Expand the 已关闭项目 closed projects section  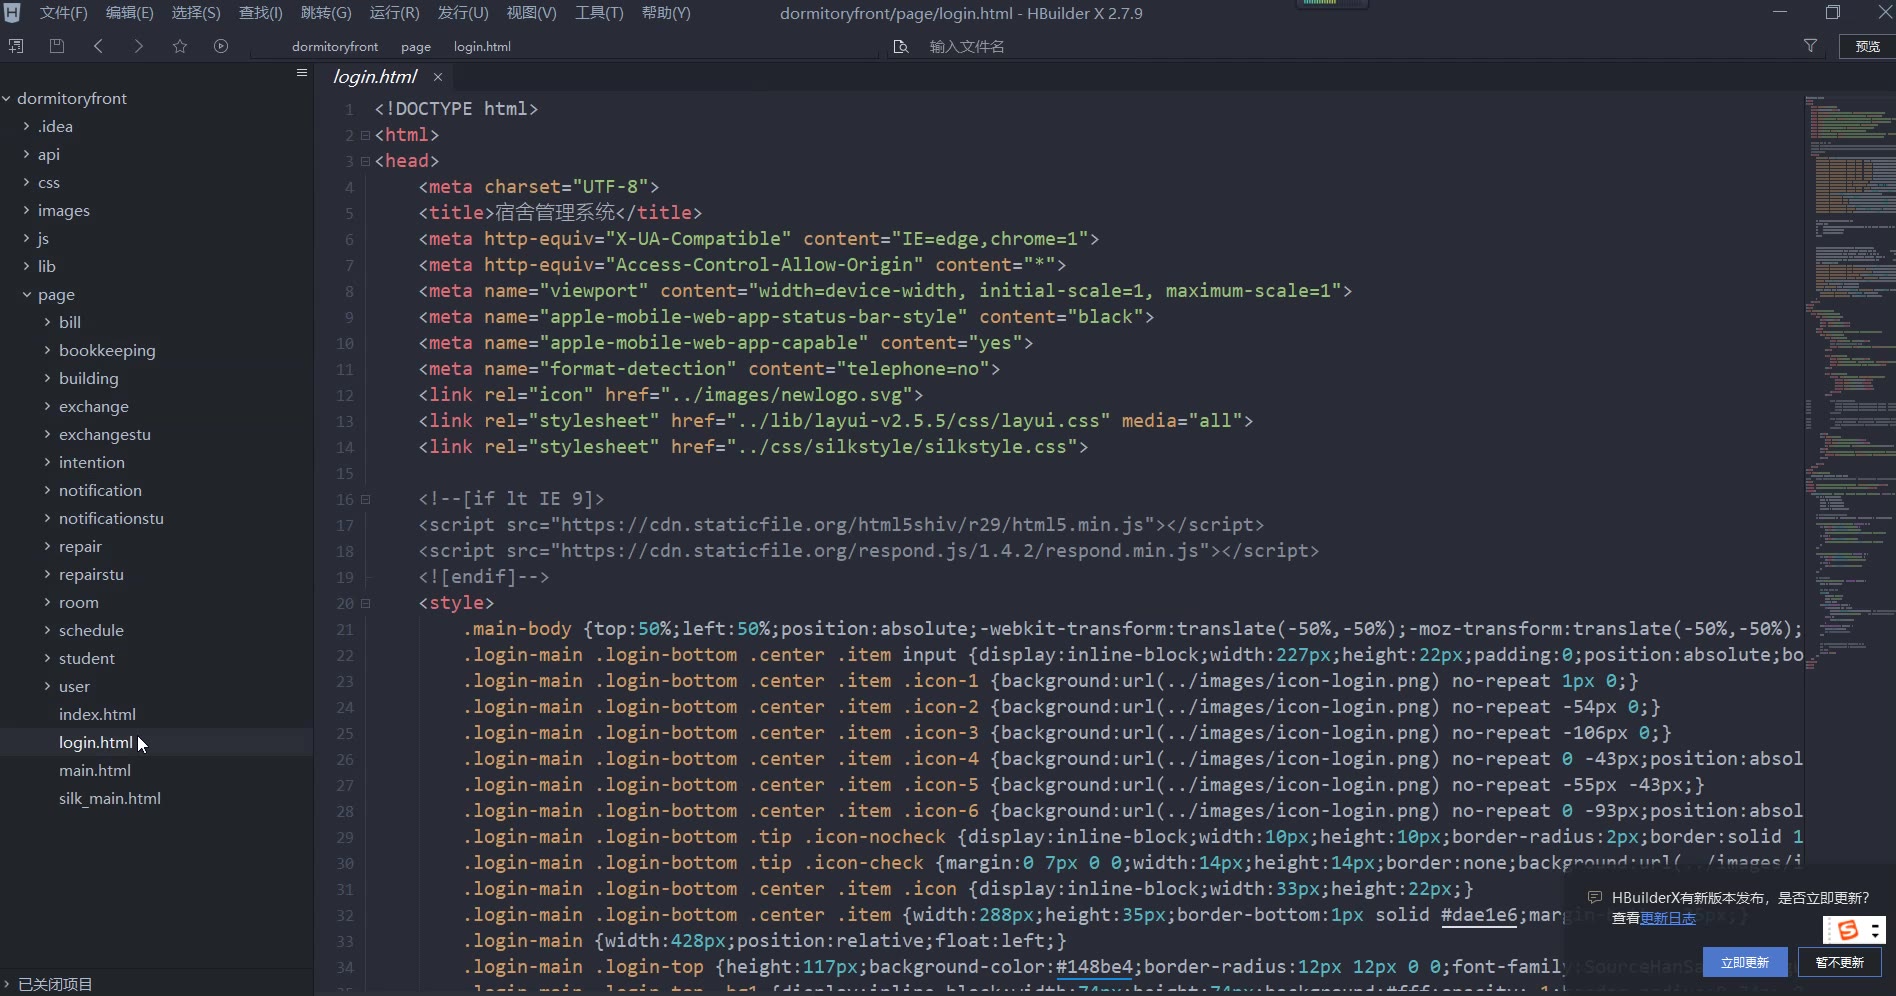coord(6,984)
